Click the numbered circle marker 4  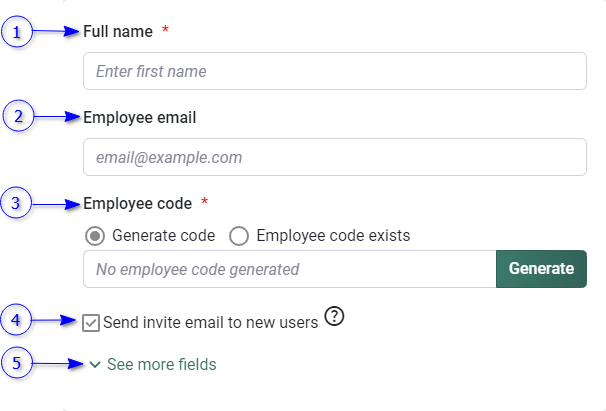coord(15,321)
